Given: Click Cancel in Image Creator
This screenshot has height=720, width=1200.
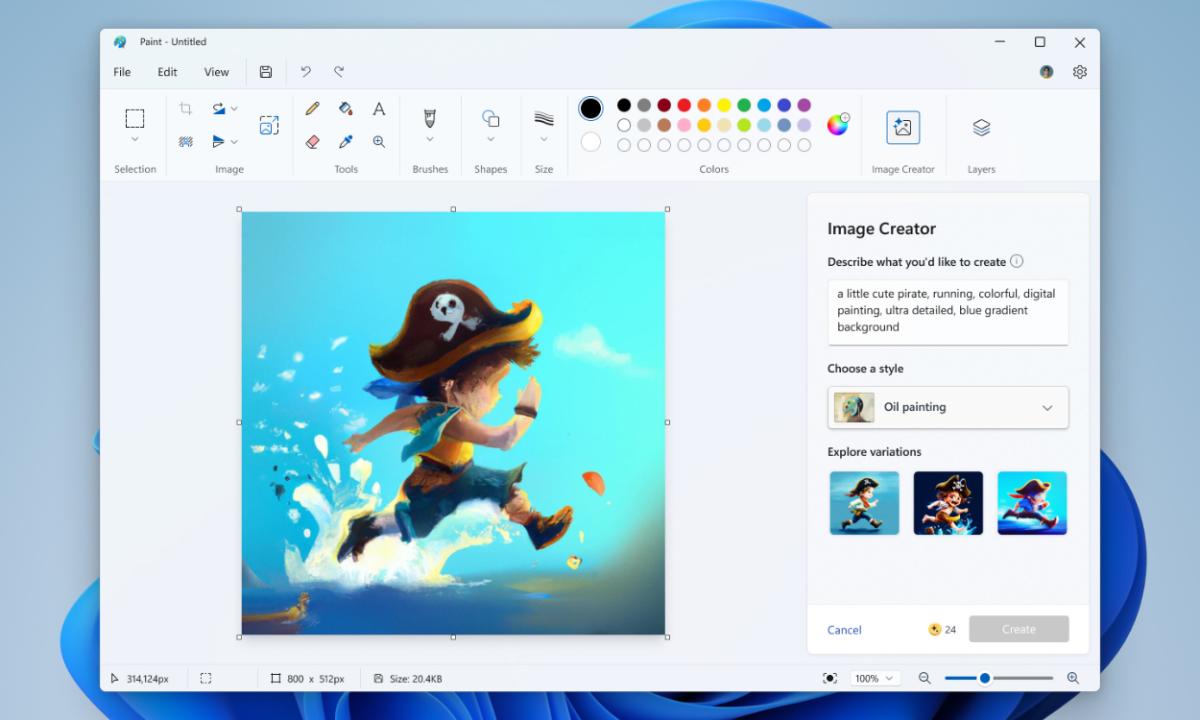Looking at the screenshot, I should pyautogui.click(x=844, y=630).
